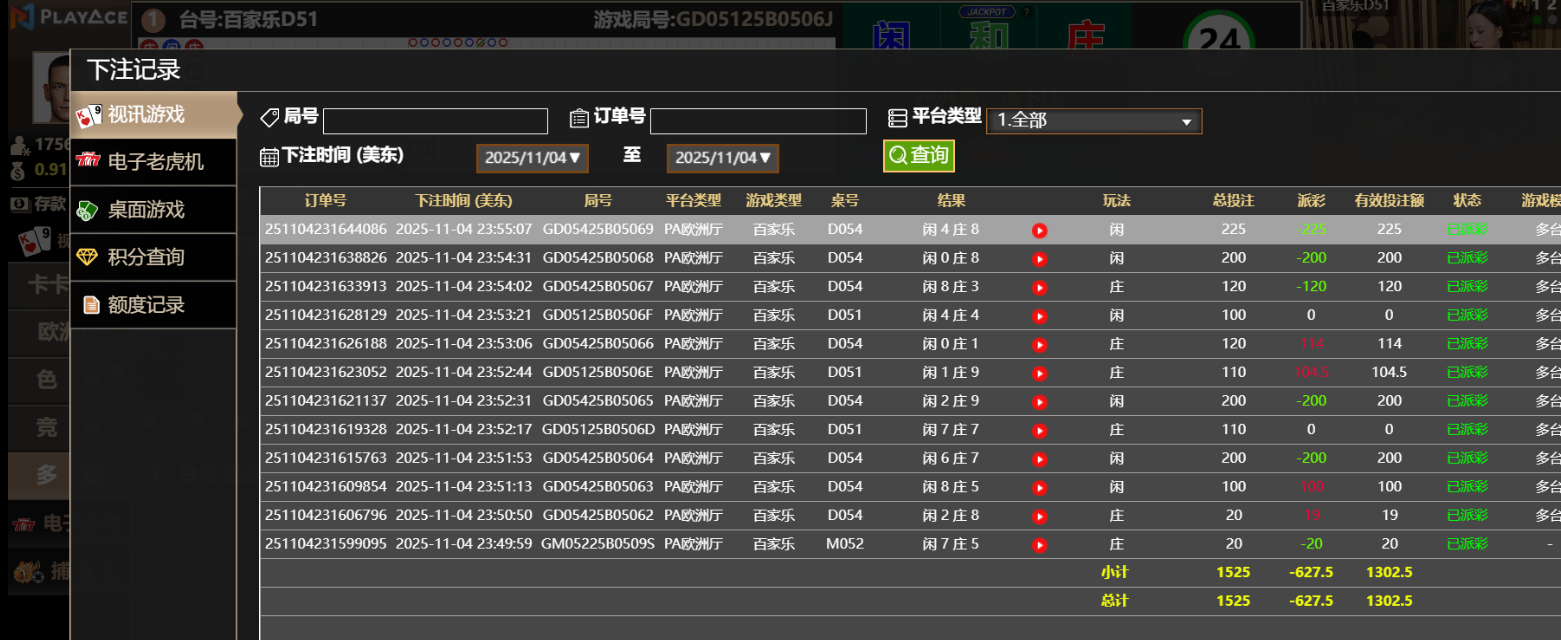Play replay for round GD05425B05062
1561x640 pixels.
tap(1039, 517)
